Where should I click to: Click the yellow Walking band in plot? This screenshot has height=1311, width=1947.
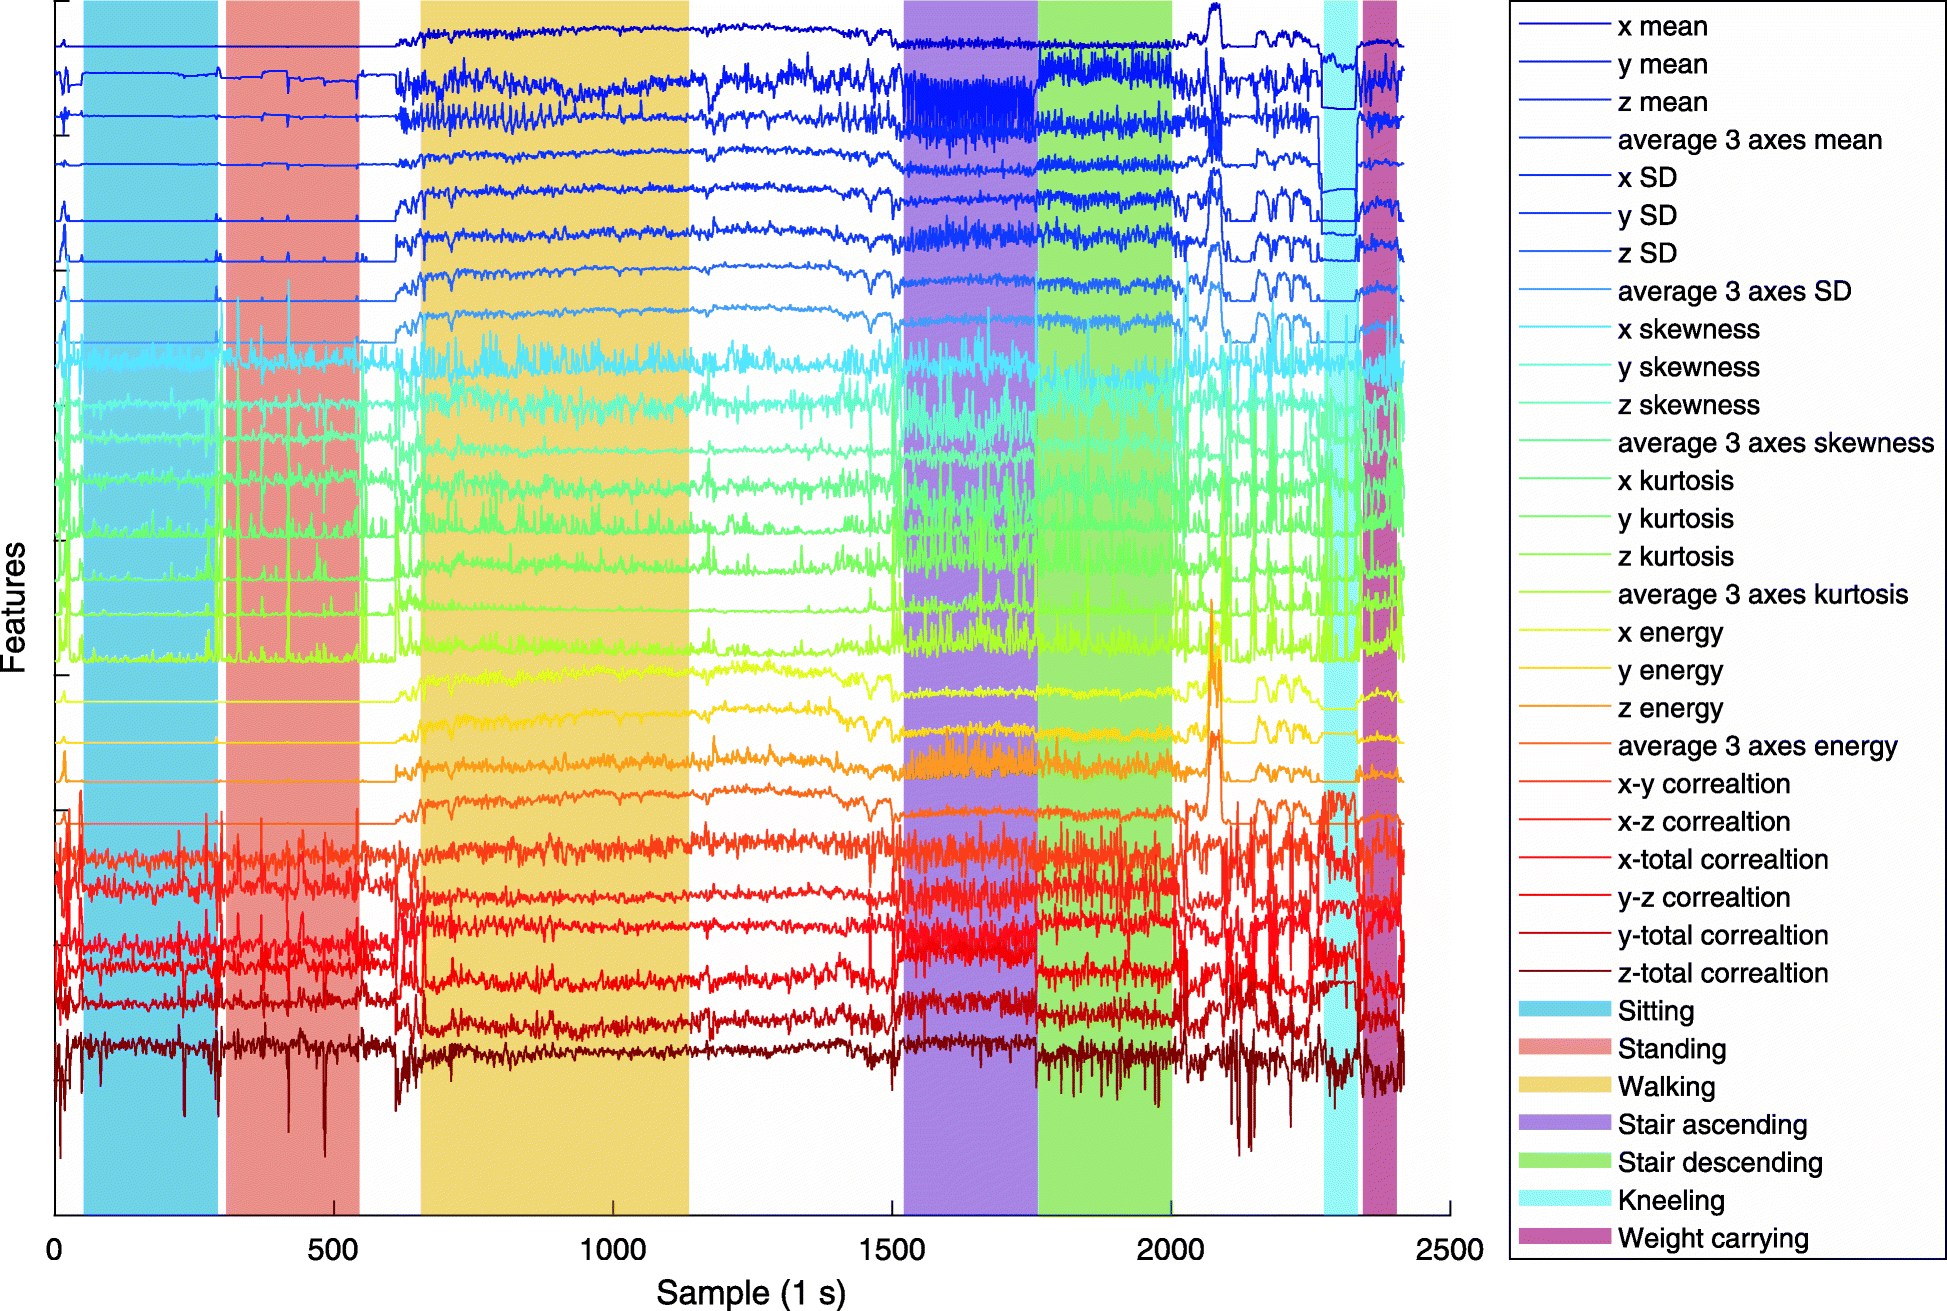click(554, 608)
